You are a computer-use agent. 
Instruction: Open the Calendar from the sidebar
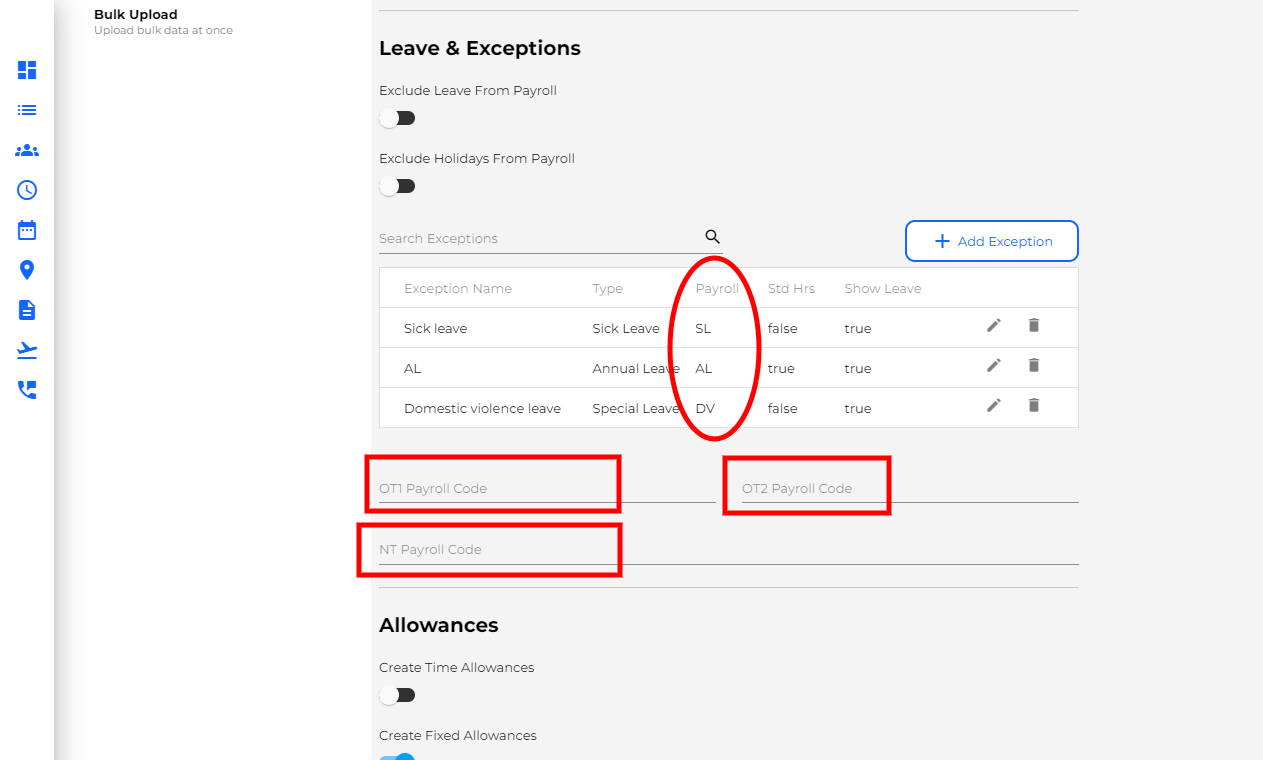tap(27, 229)
